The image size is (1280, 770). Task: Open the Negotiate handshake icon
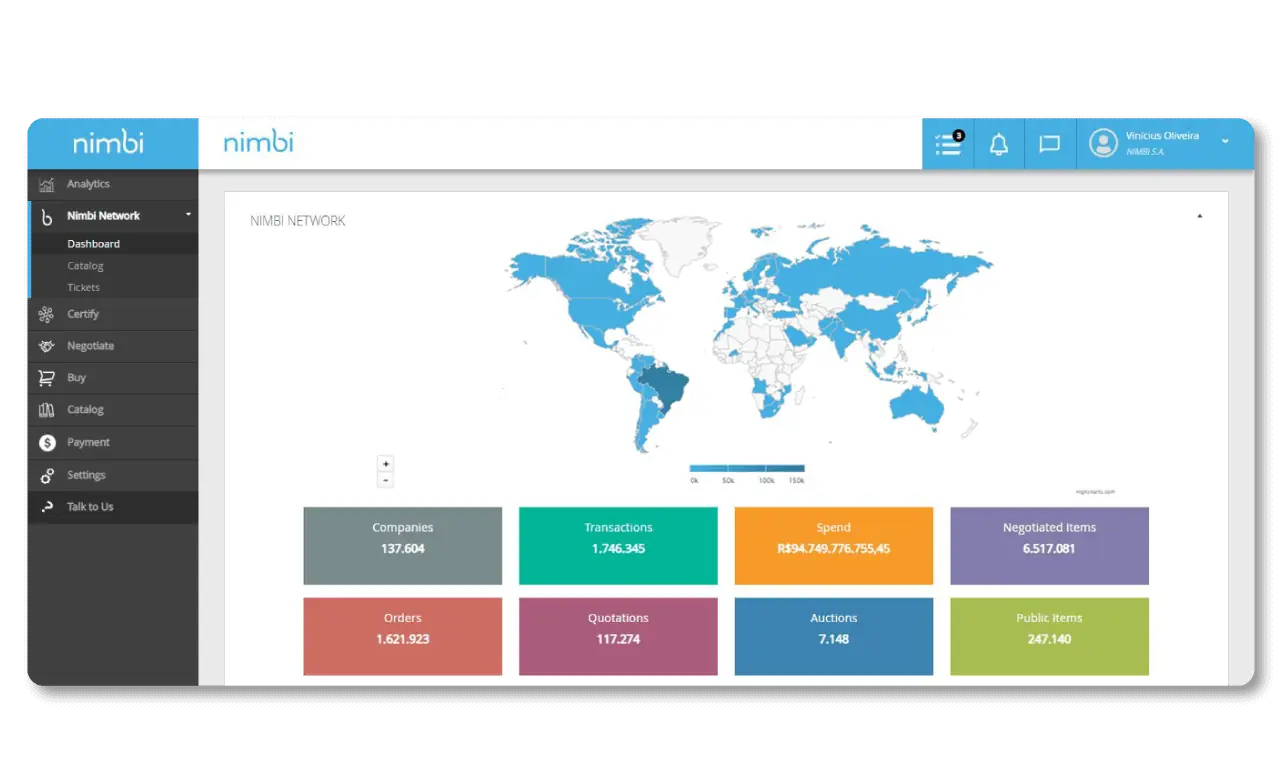point(45,345)
